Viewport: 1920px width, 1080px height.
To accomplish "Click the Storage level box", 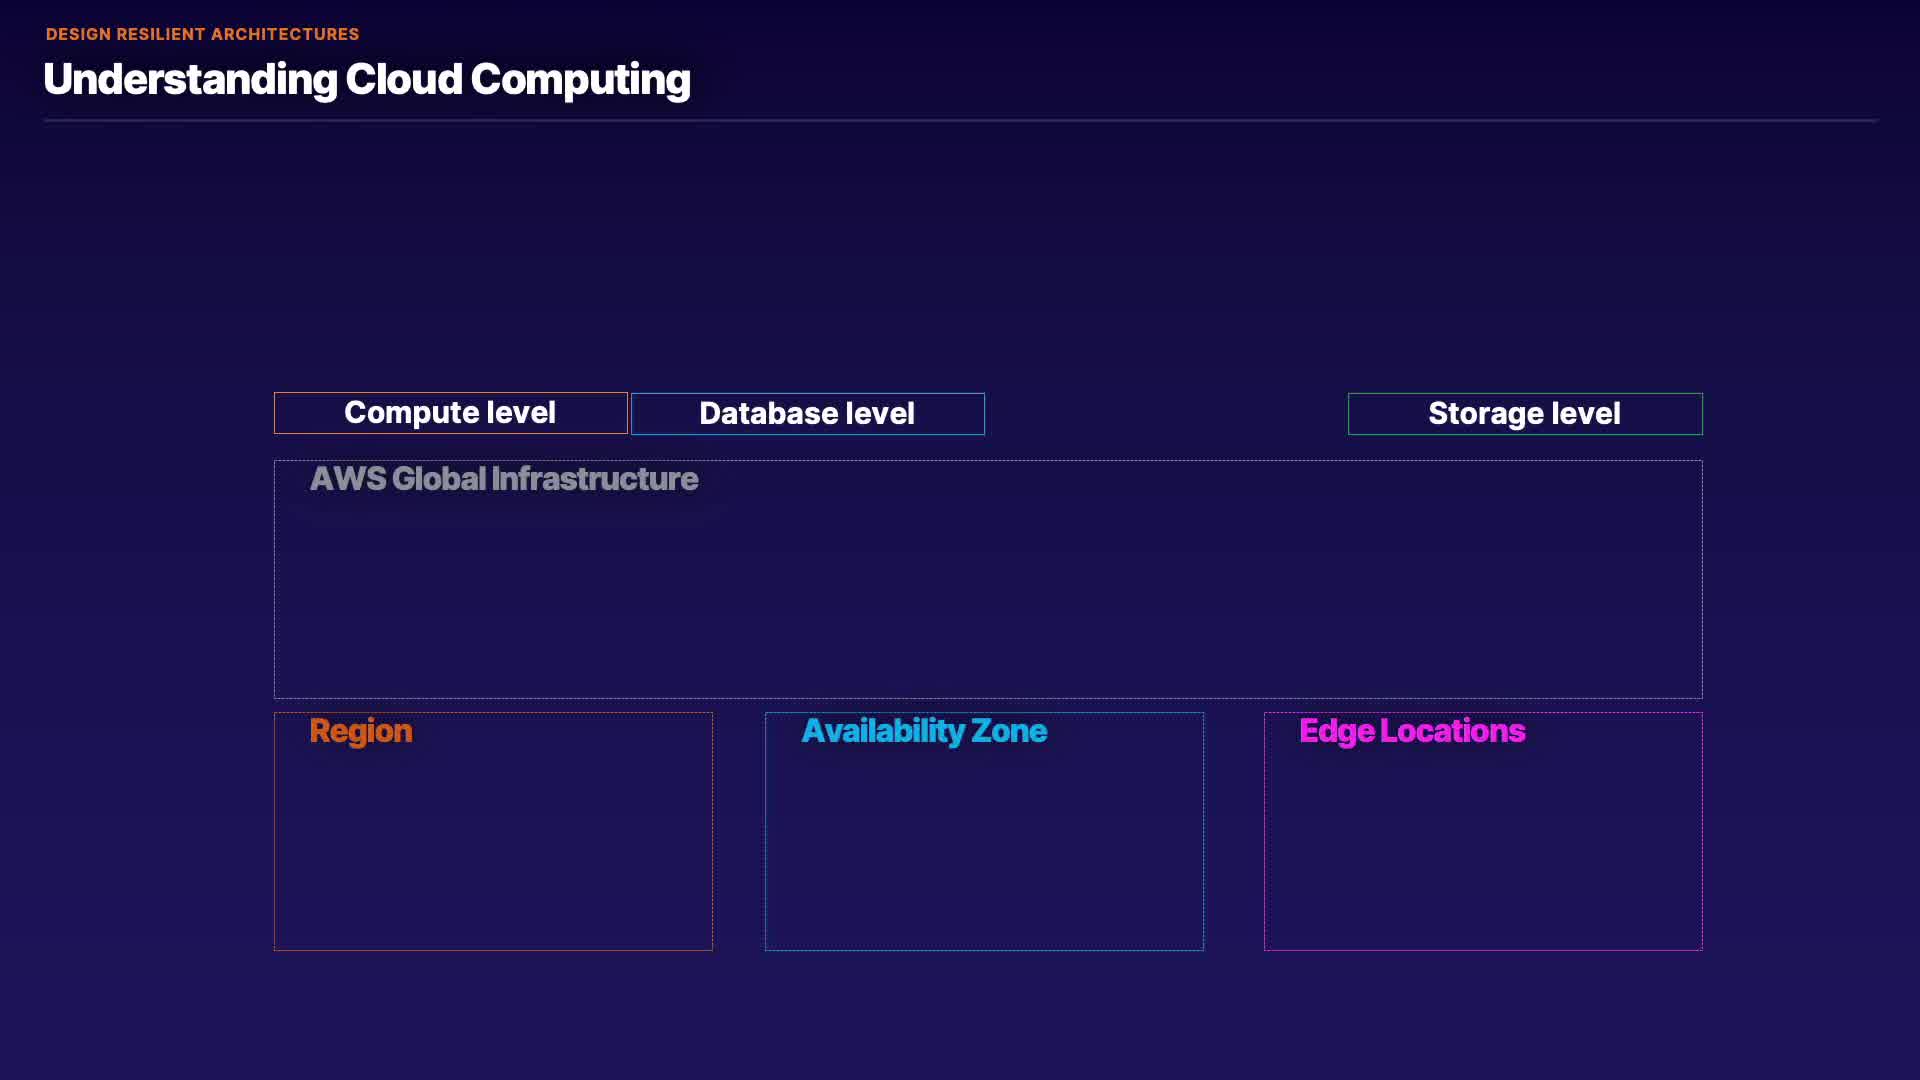I will pos(1524,414).
